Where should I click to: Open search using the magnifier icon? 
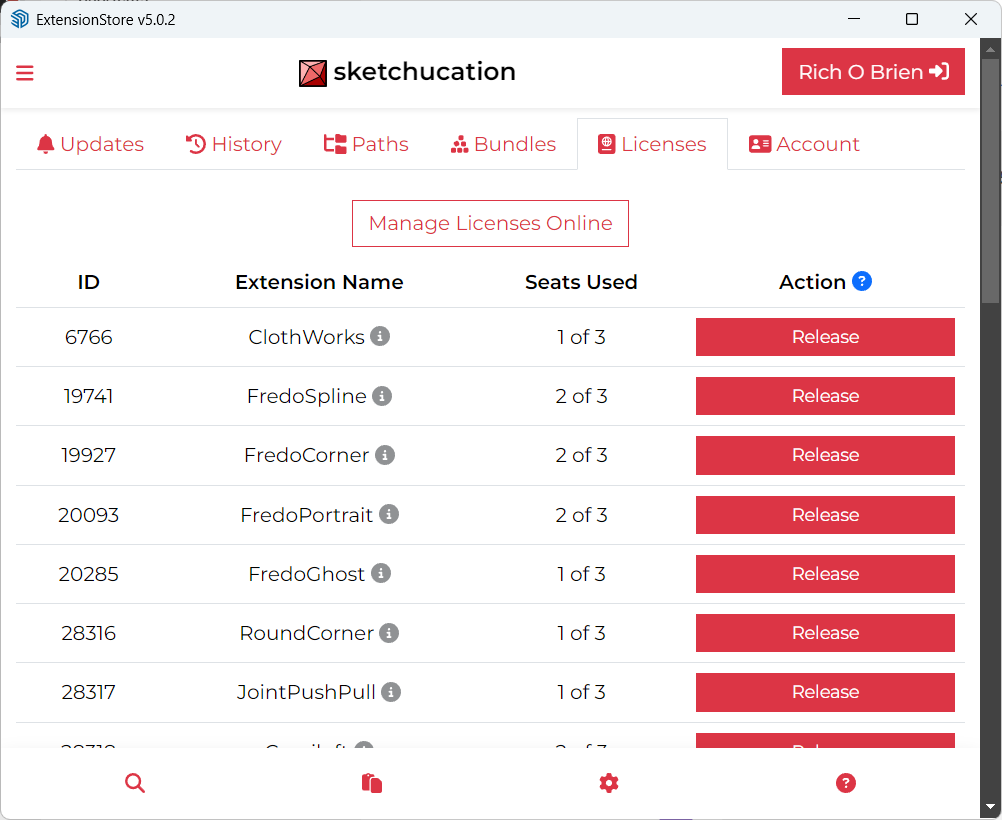tap(135, 783)
